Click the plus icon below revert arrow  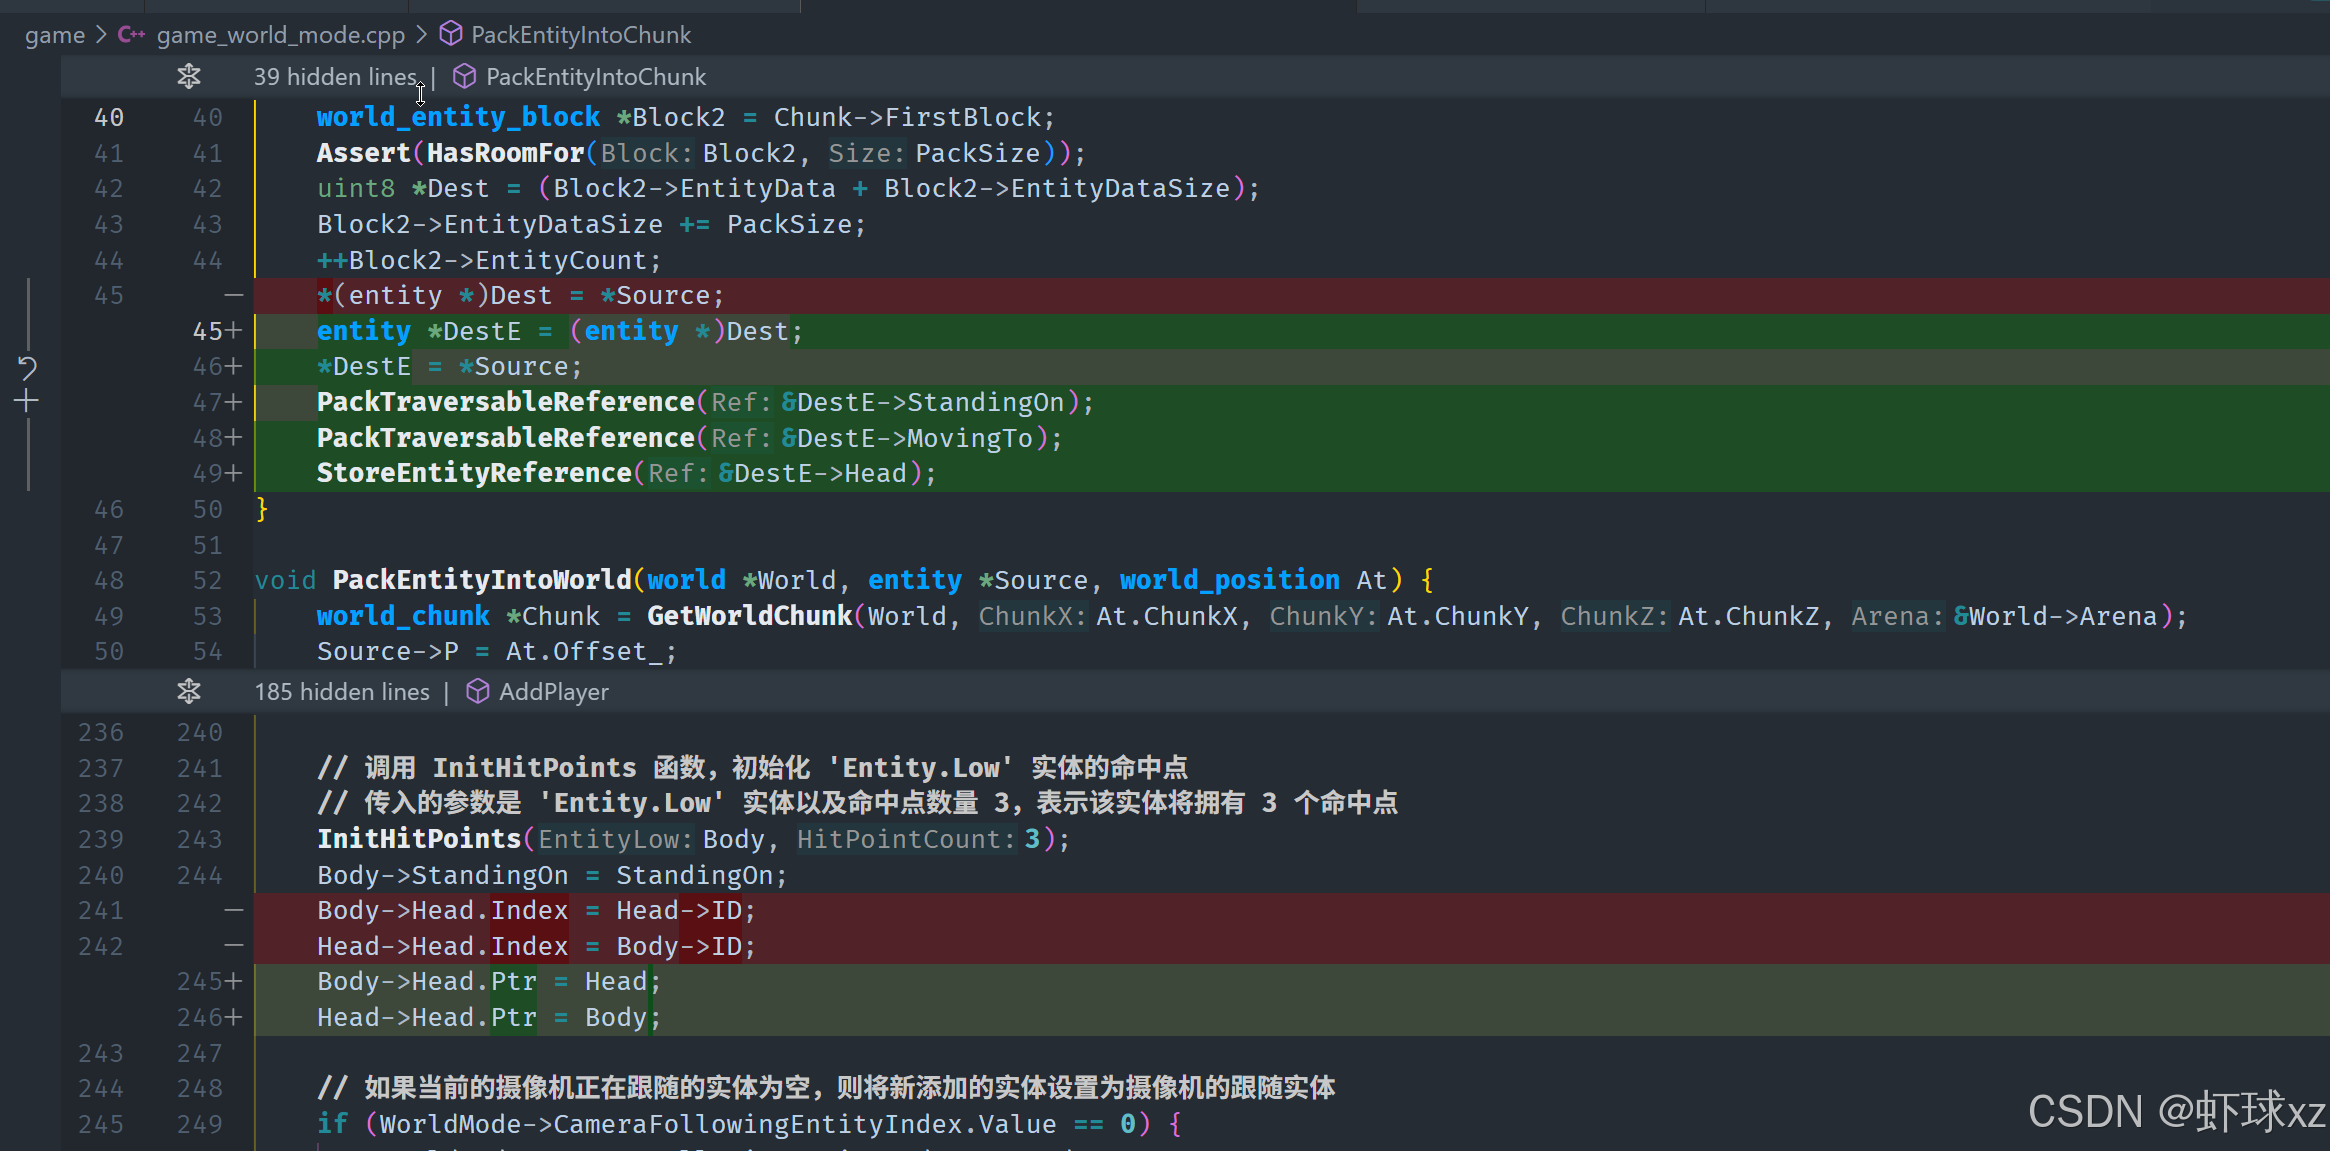[27, 402]
